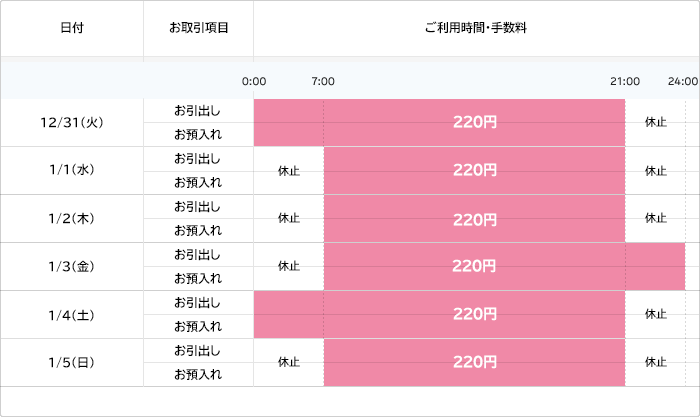The width and height of the screenshot is (700, 417).
Task: Click お預入れ in the 1/5(日) row
Action: [x=198, y=375]
